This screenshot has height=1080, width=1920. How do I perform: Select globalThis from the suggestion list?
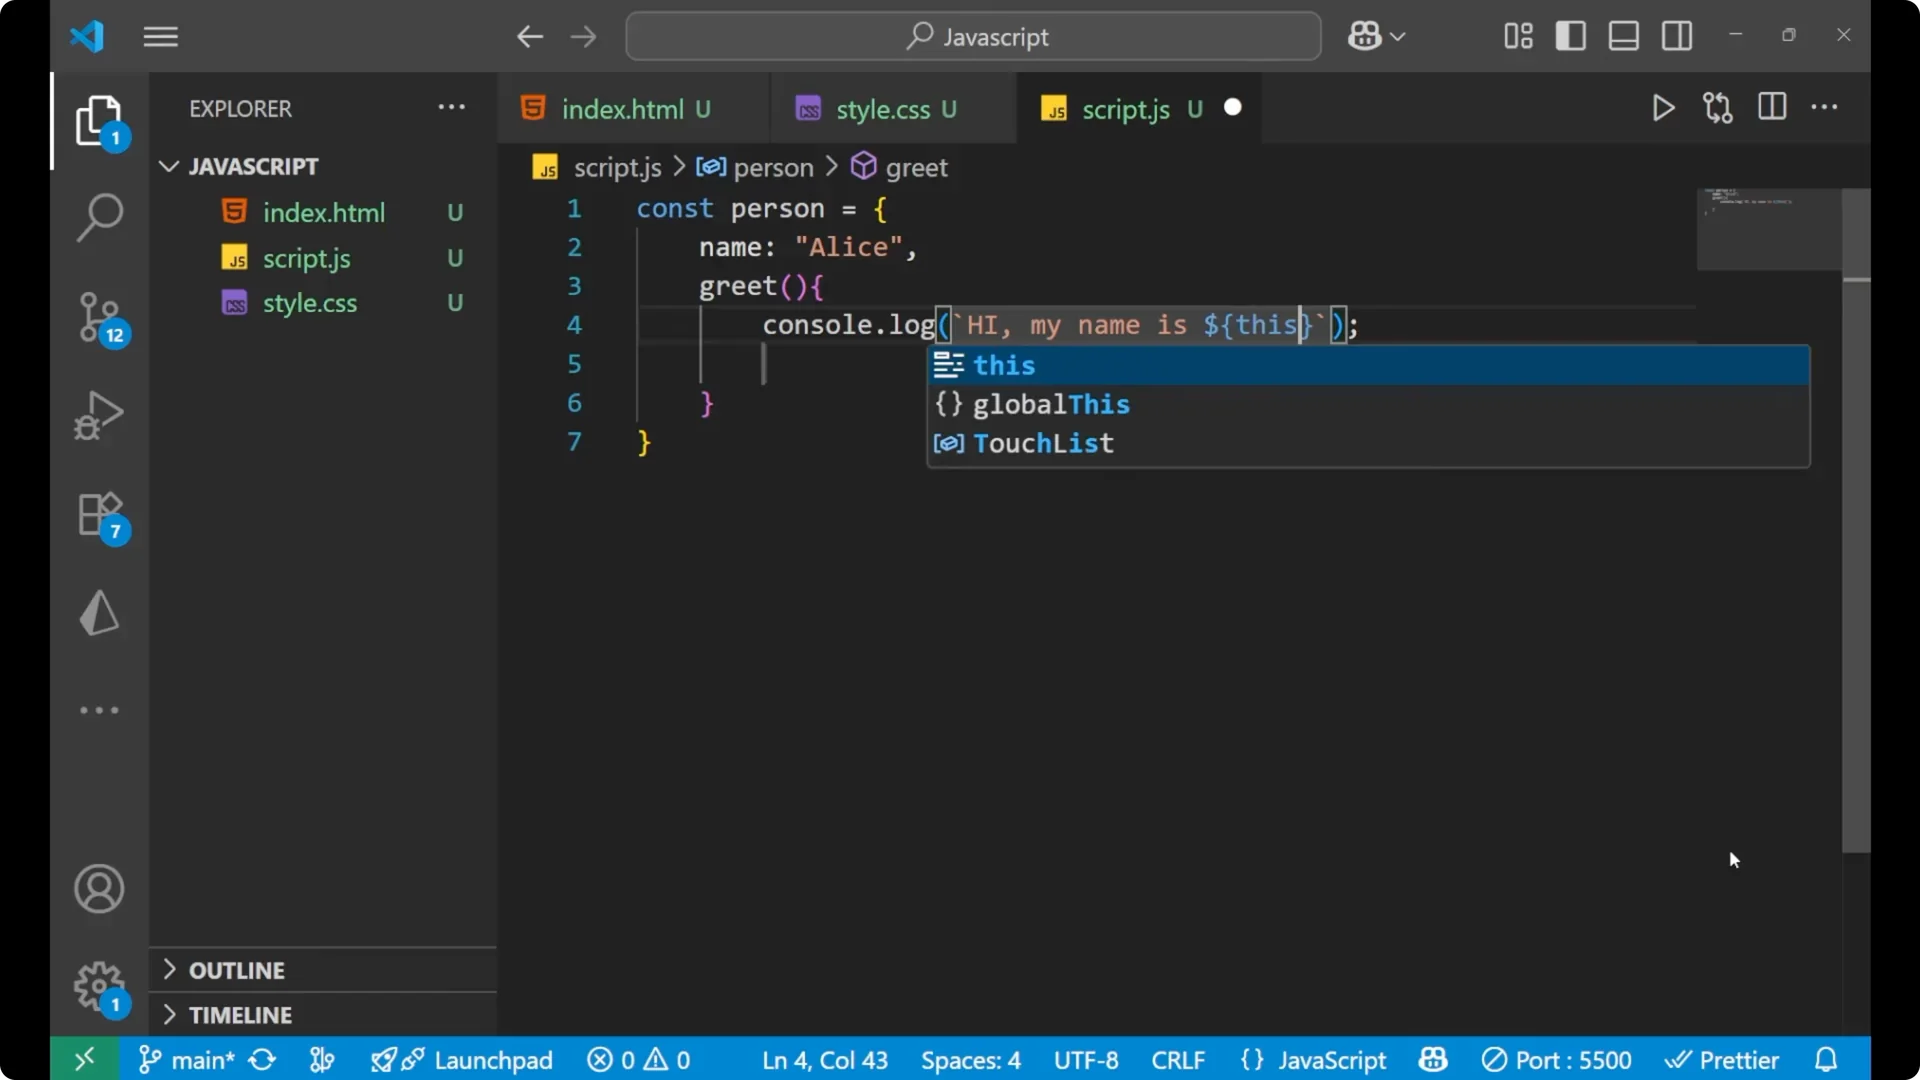(1050, 404)
